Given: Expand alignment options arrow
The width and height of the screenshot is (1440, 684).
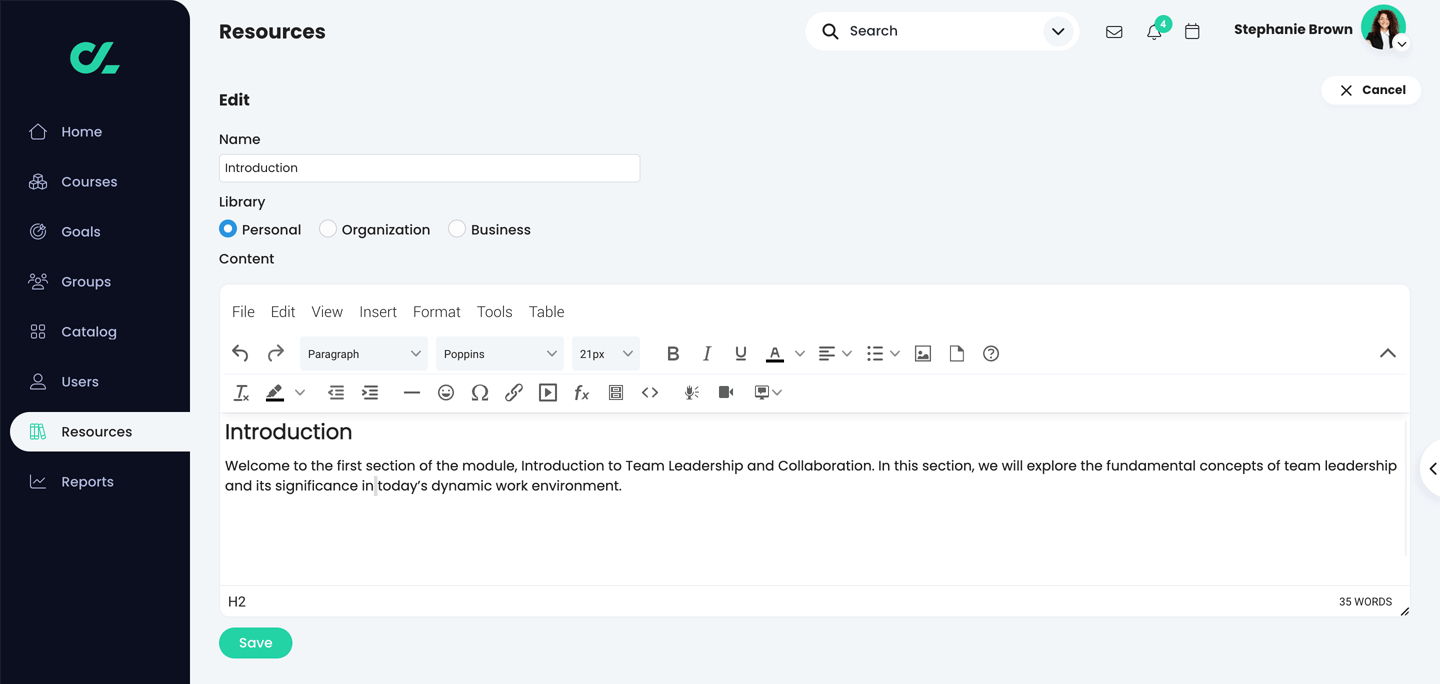Looking at the screenshot, I should [x=847, y=354].
